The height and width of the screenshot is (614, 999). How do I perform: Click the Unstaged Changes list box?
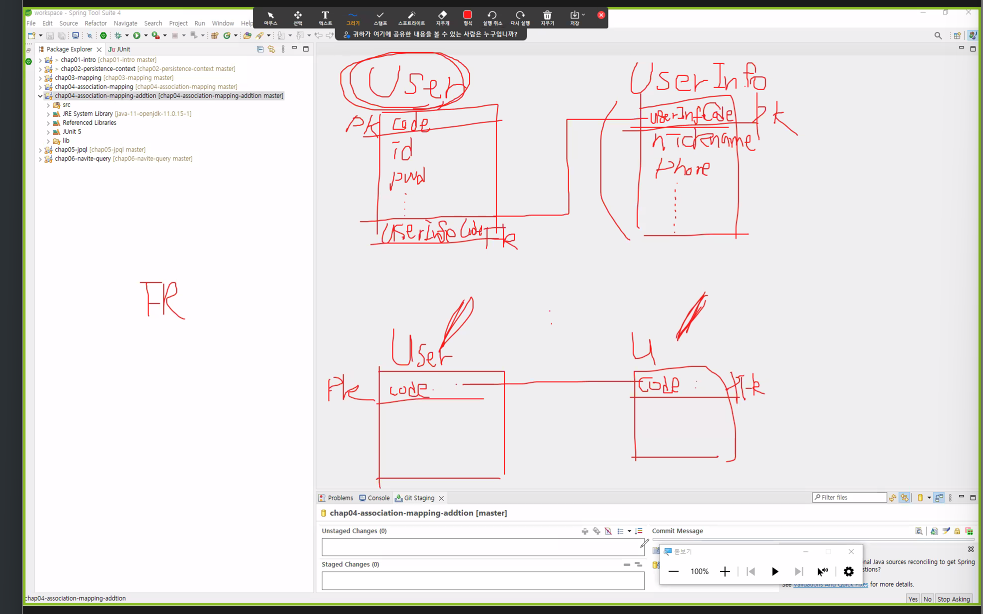click(x=483, y=547)
